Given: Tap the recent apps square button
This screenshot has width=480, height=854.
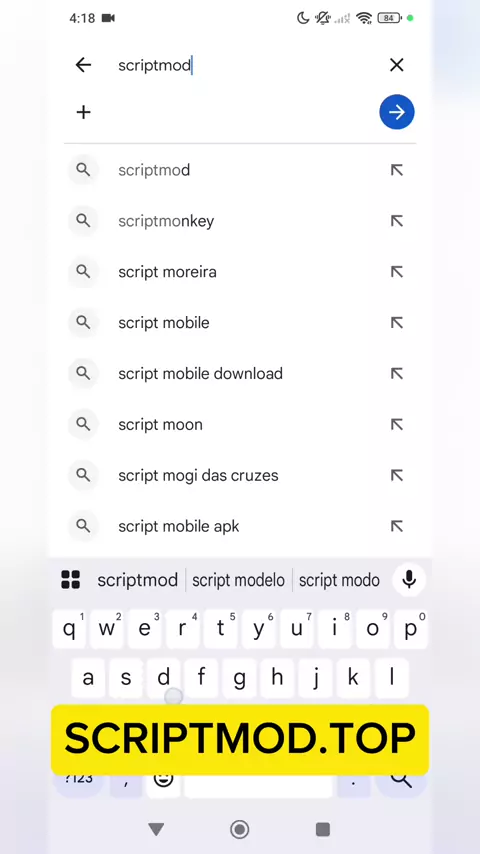Looking at the screenshot, I should click(323, 829).
